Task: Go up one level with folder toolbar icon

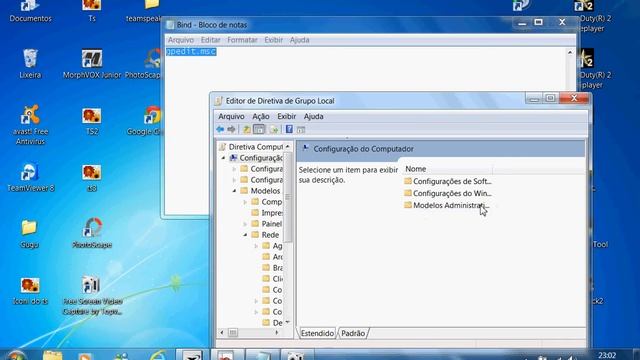Action: (247, 129)
